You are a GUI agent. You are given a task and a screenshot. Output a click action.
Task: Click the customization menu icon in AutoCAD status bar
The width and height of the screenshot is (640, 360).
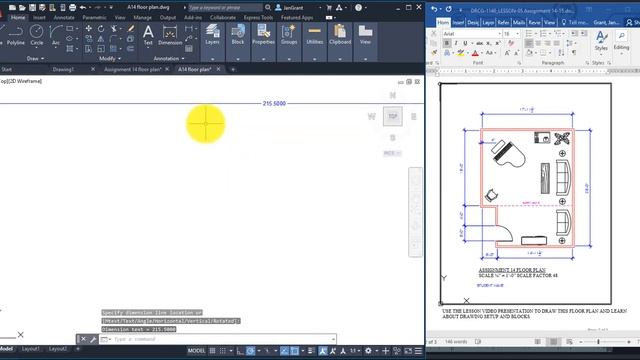(418, 351)
